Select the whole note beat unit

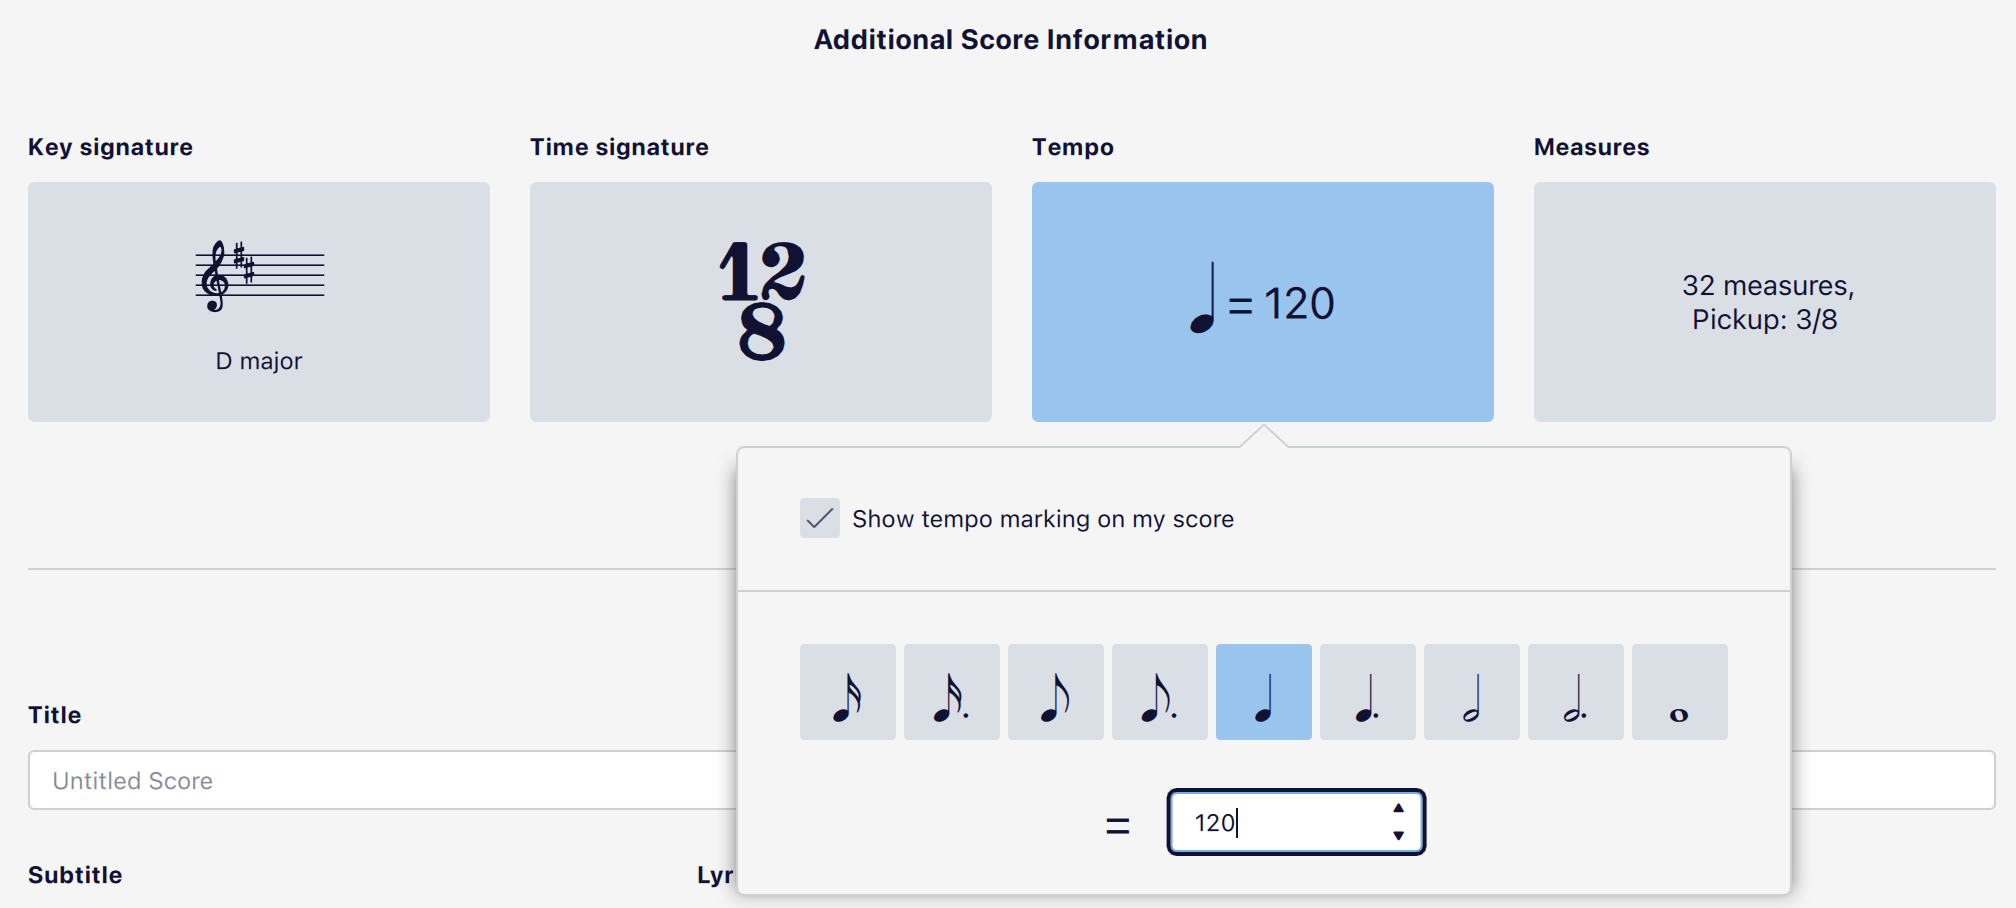(1679, 691)
